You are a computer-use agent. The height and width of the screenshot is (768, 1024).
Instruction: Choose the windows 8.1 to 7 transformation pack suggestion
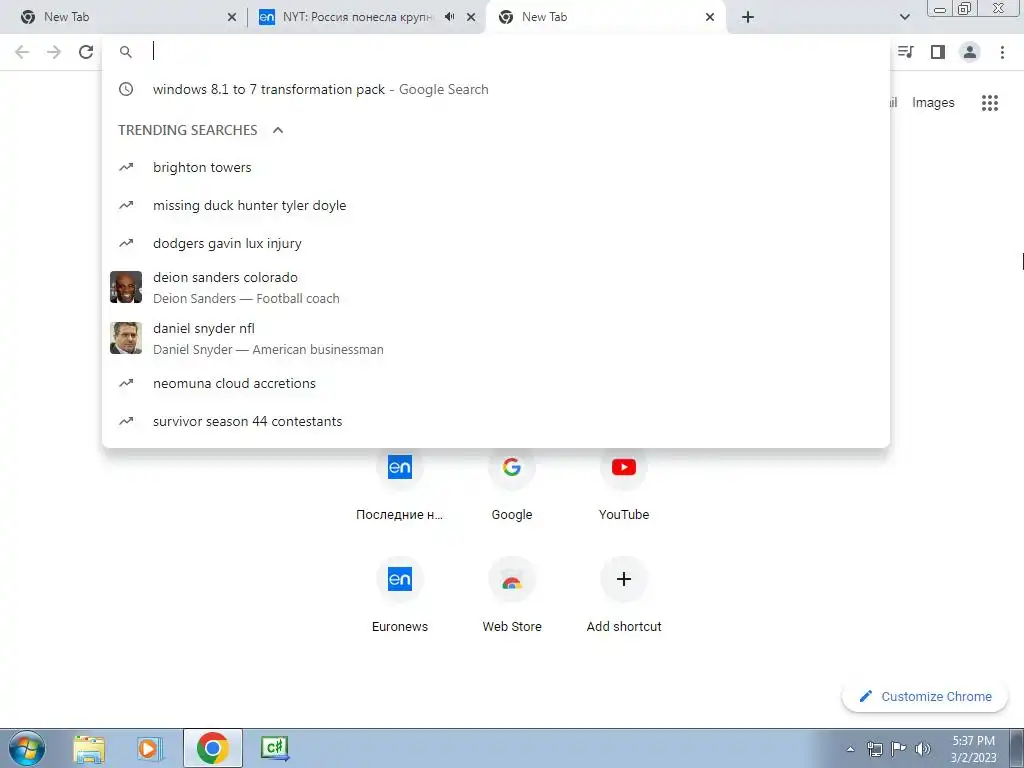pos(496,89)
